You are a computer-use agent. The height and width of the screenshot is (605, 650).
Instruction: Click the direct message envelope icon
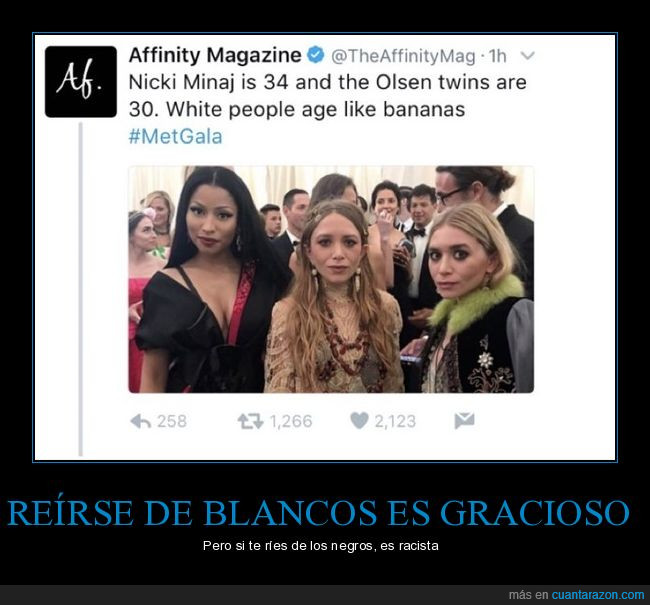point(464,420)
